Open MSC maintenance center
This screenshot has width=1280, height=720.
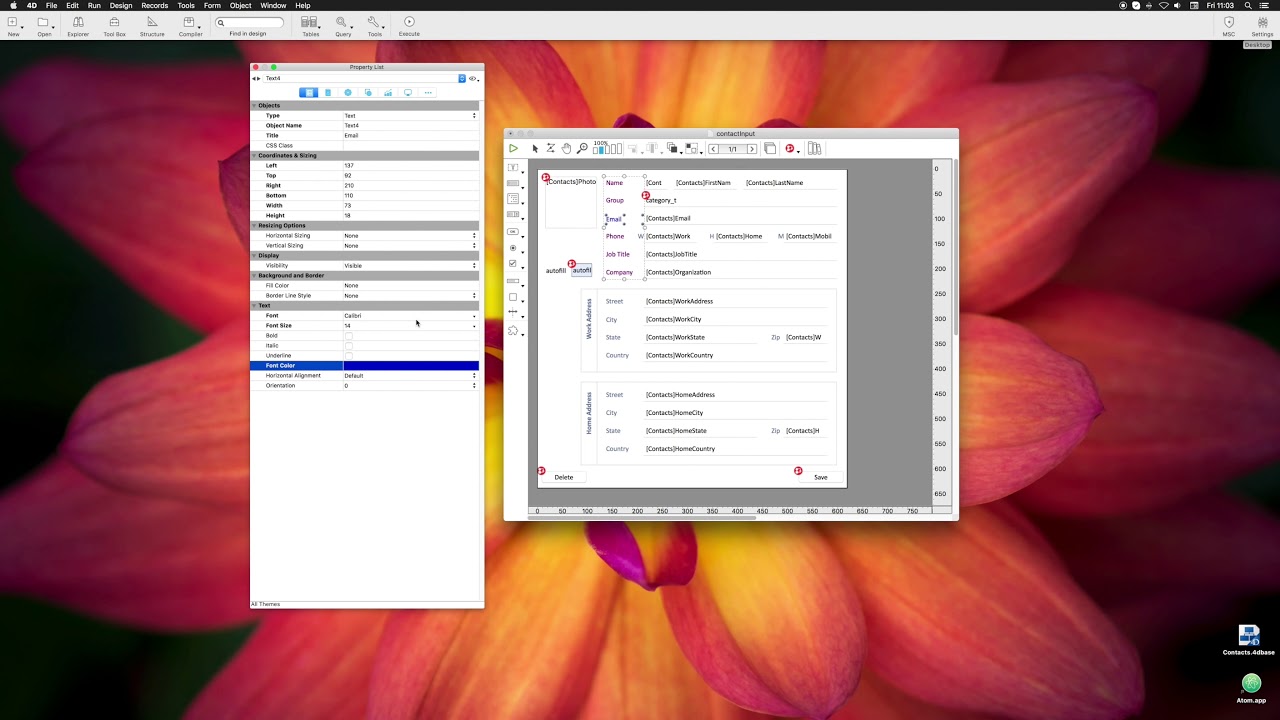pos(1228,26)
